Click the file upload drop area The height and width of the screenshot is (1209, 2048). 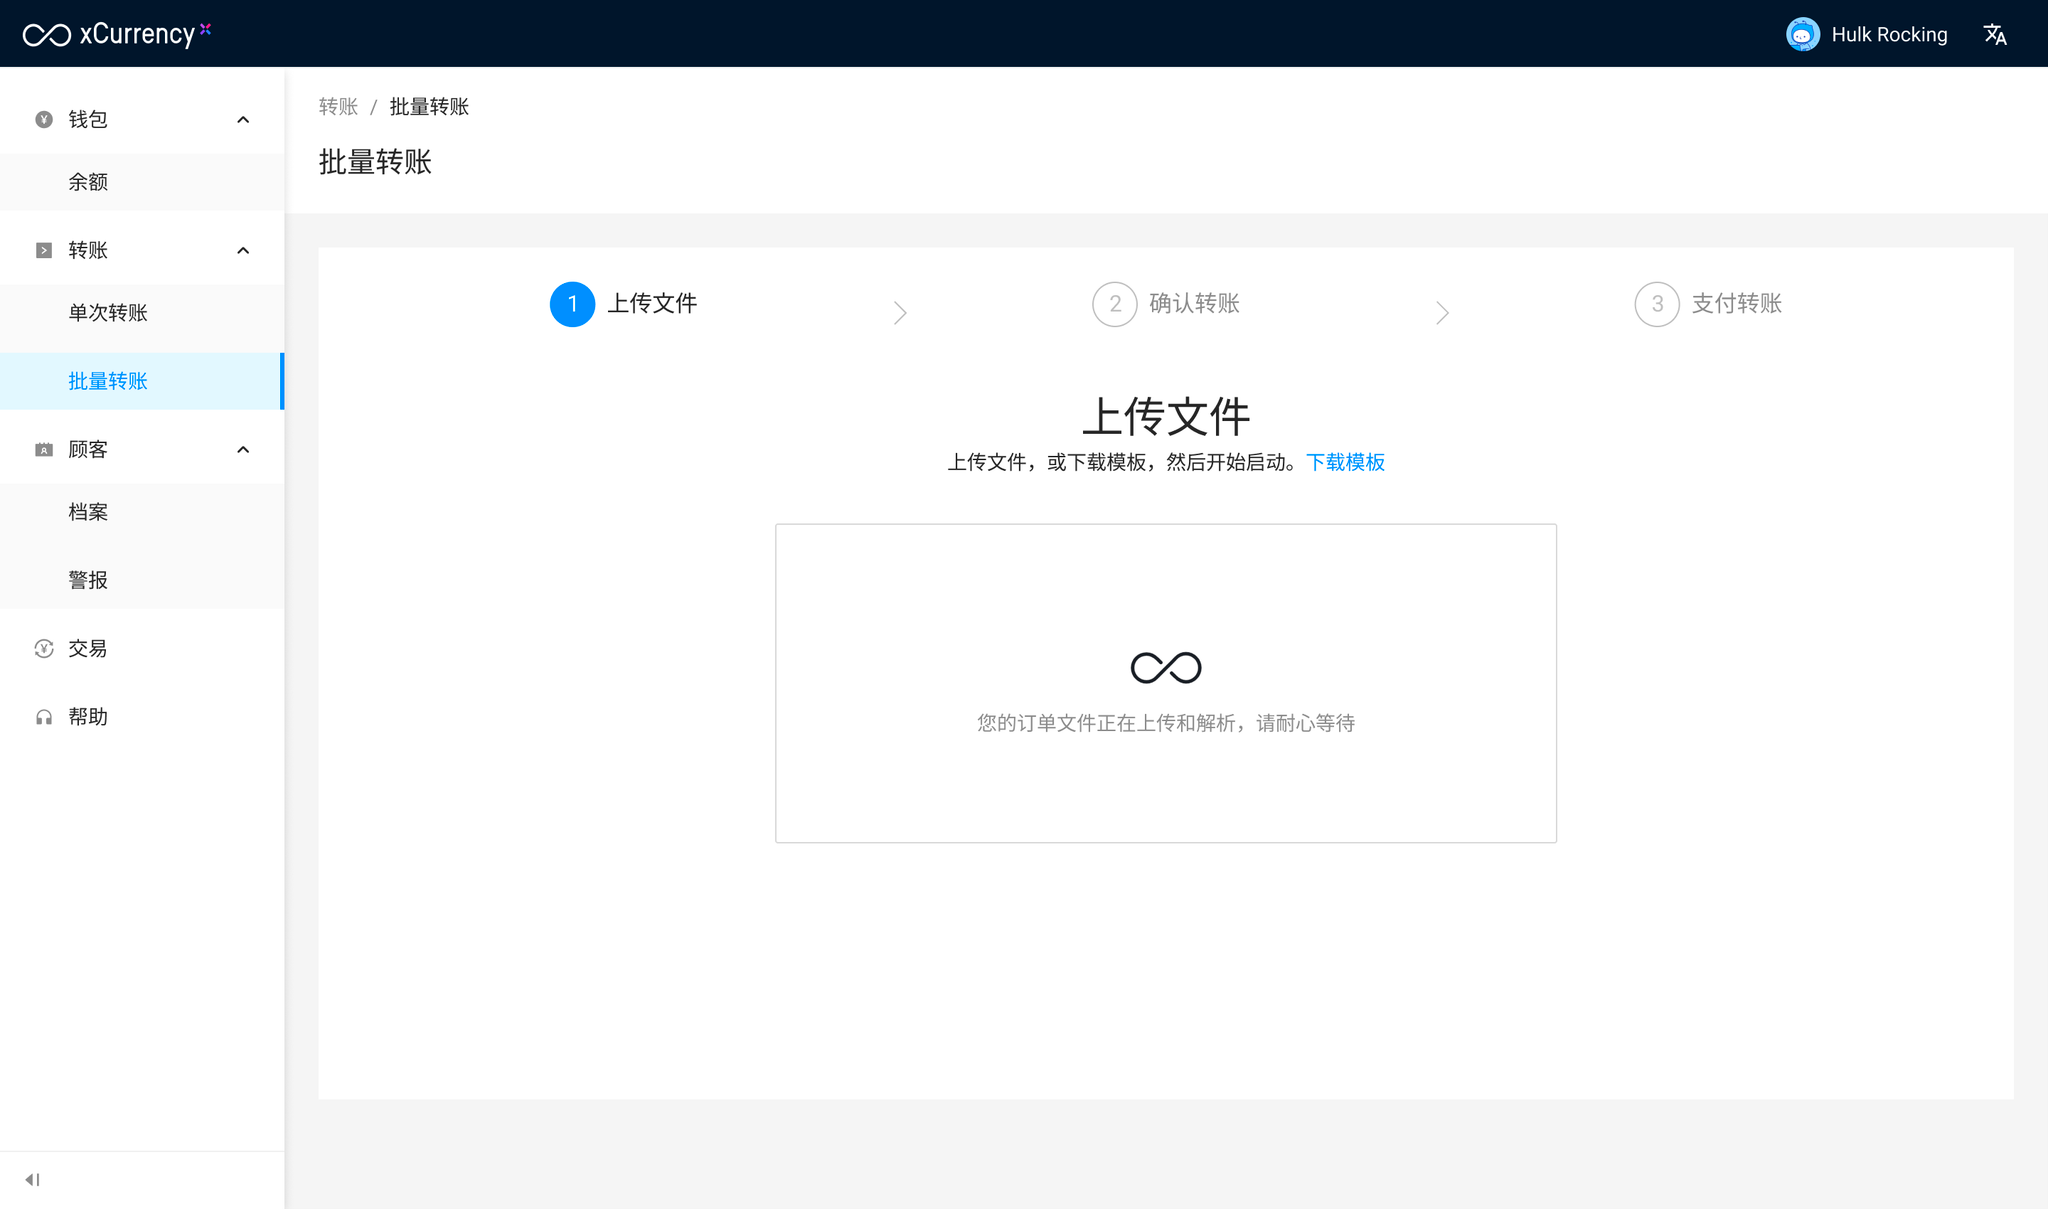[1165, 683]
